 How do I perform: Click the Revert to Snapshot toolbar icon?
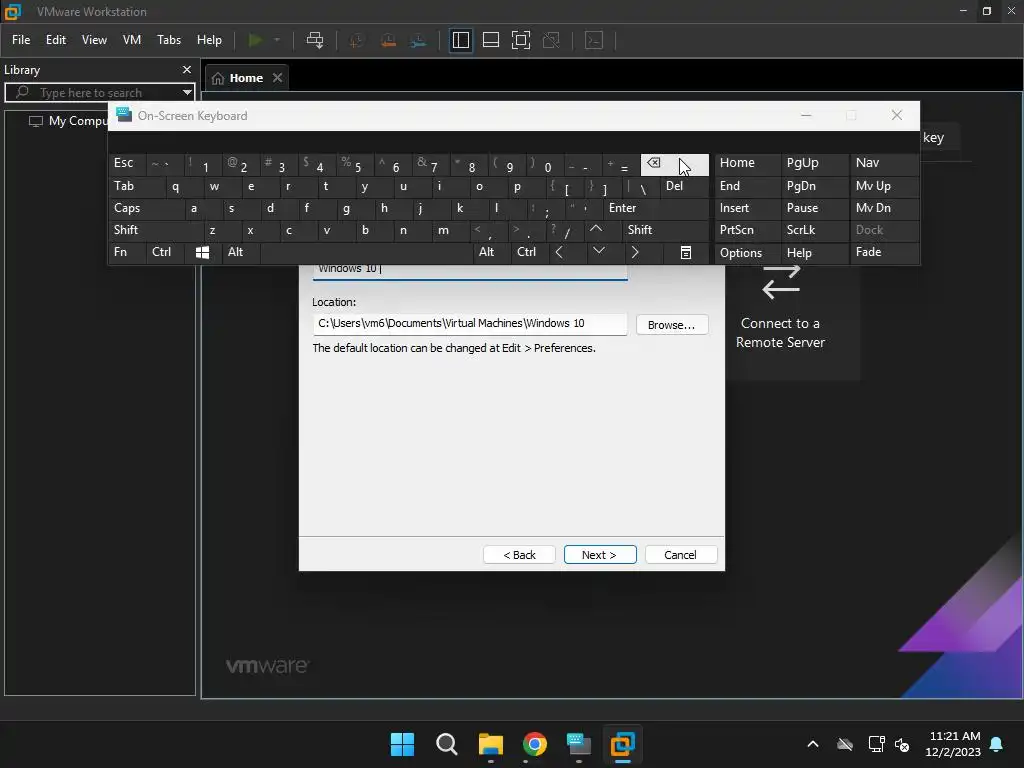388,40
